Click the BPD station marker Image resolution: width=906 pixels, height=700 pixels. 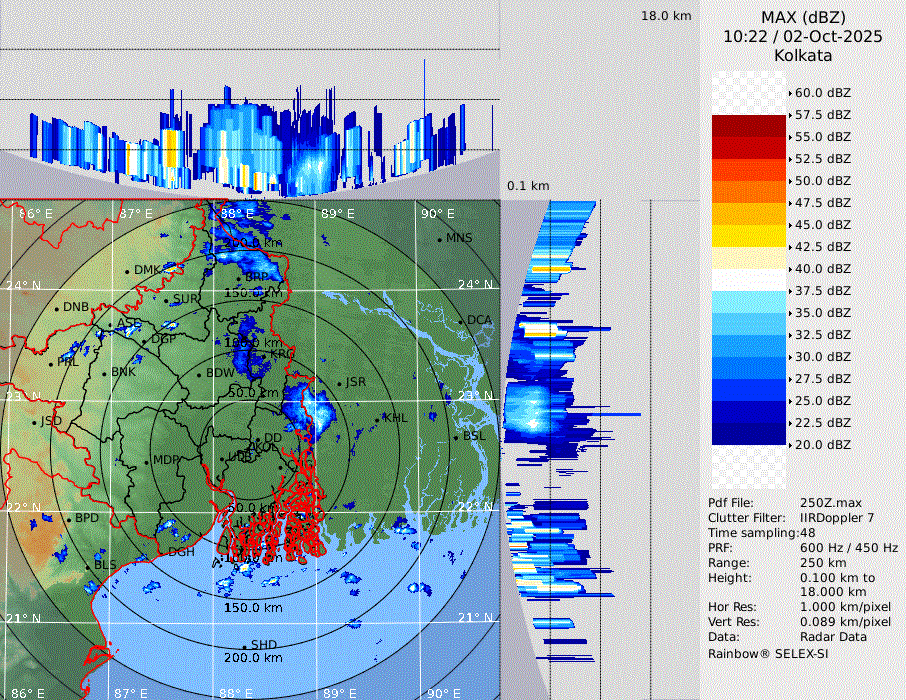(x=69, y=519)
